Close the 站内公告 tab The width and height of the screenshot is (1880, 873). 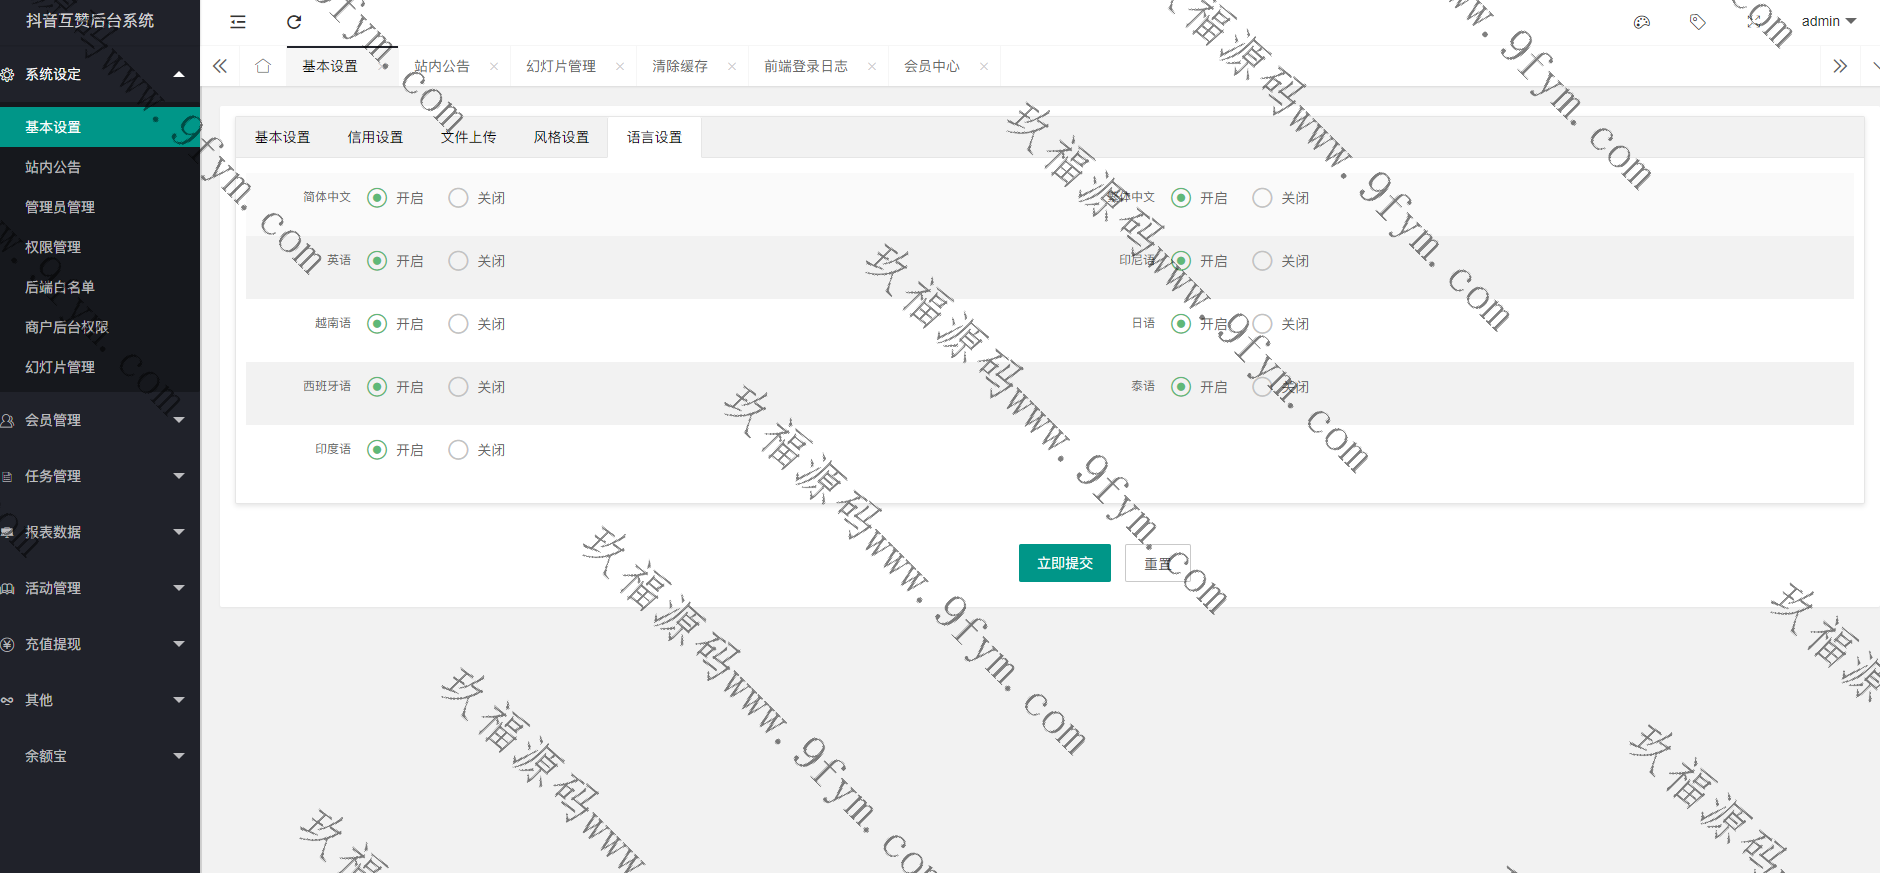494,67
